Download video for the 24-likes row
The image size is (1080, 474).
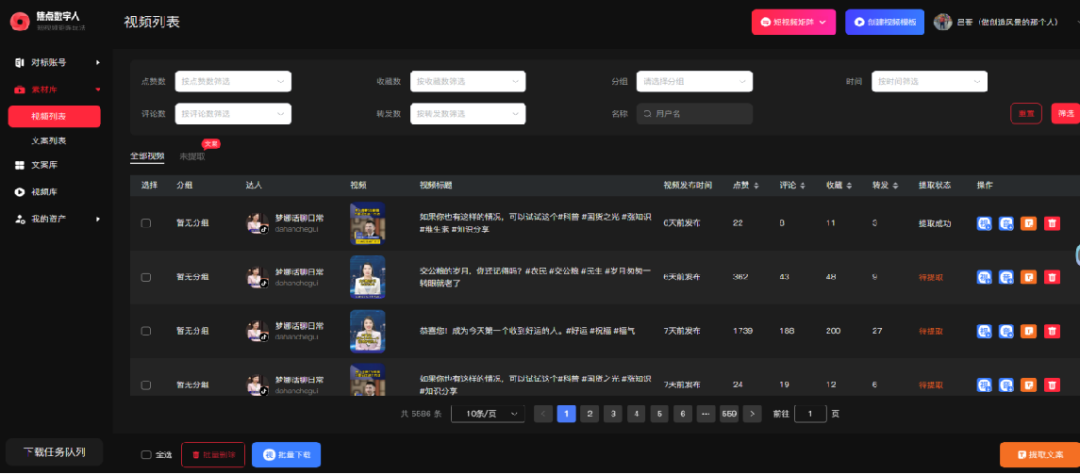[x=984, y=384]
